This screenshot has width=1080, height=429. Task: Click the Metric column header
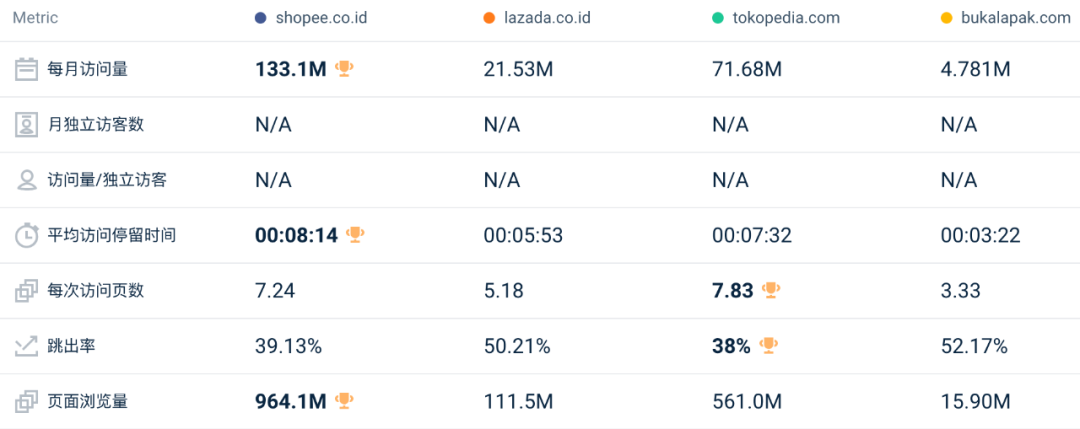[35, 19]
